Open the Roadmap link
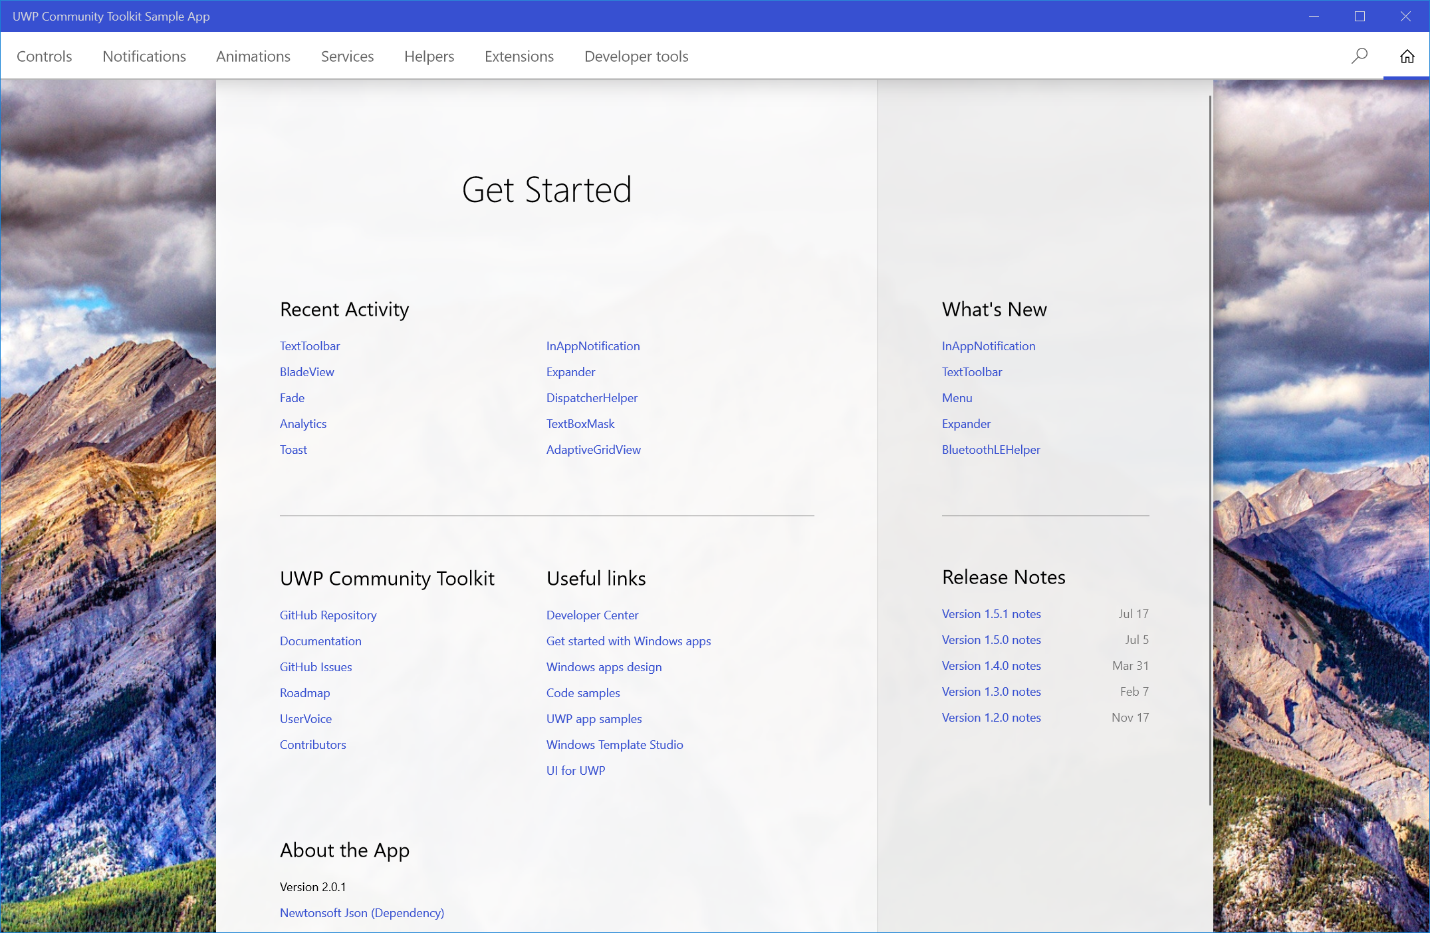1430x933 pixels. (305, 693)
